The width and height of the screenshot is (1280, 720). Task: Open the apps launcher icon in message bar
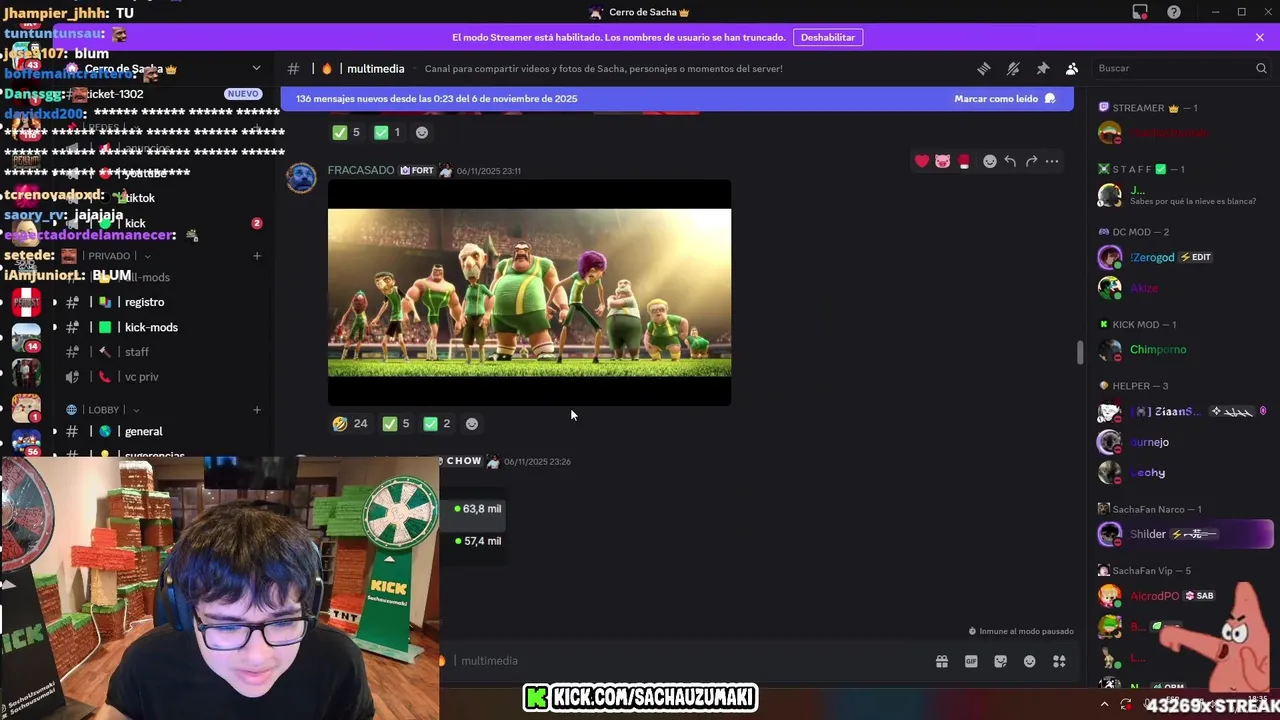(1059, 661)
